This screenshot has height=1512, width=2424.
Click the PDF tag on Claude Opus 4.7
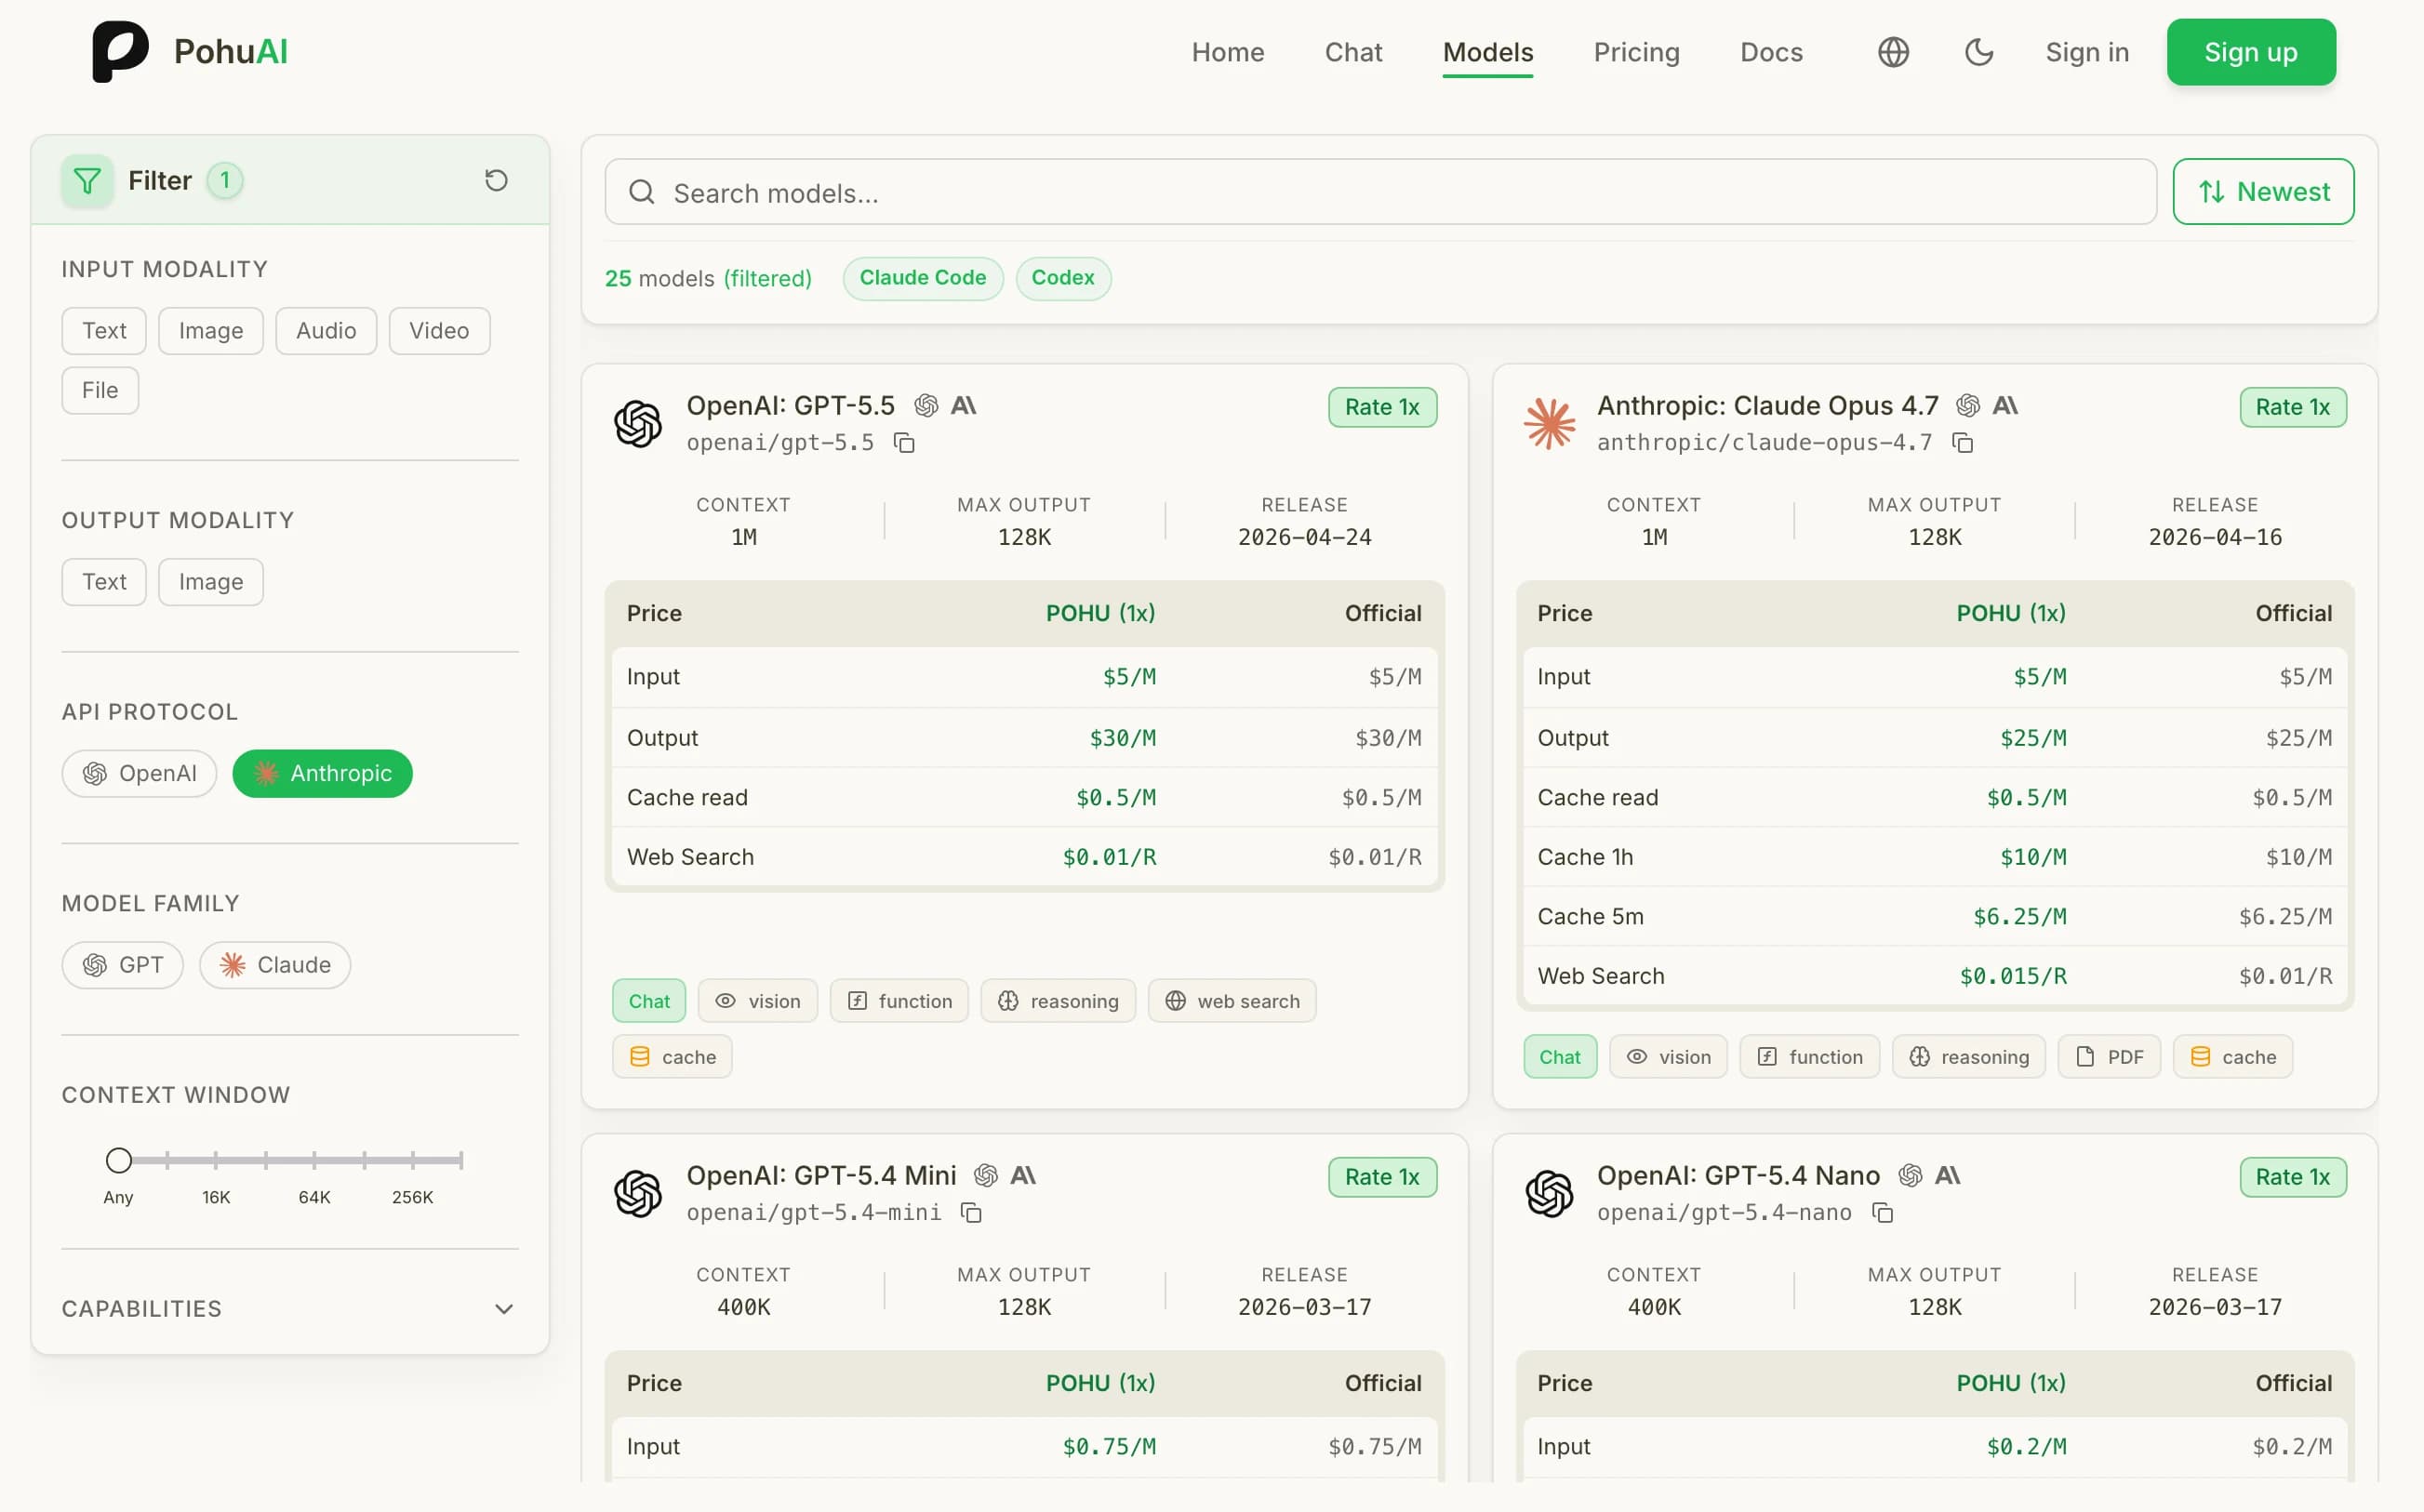(2109, 1057)
